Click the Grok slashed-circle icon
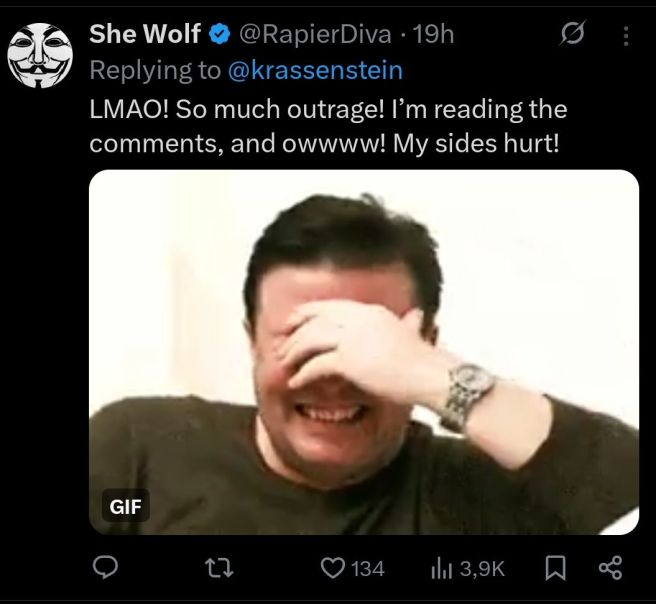Image resolution: width=656 pixels, height=604 pixels. click(572, 35)
